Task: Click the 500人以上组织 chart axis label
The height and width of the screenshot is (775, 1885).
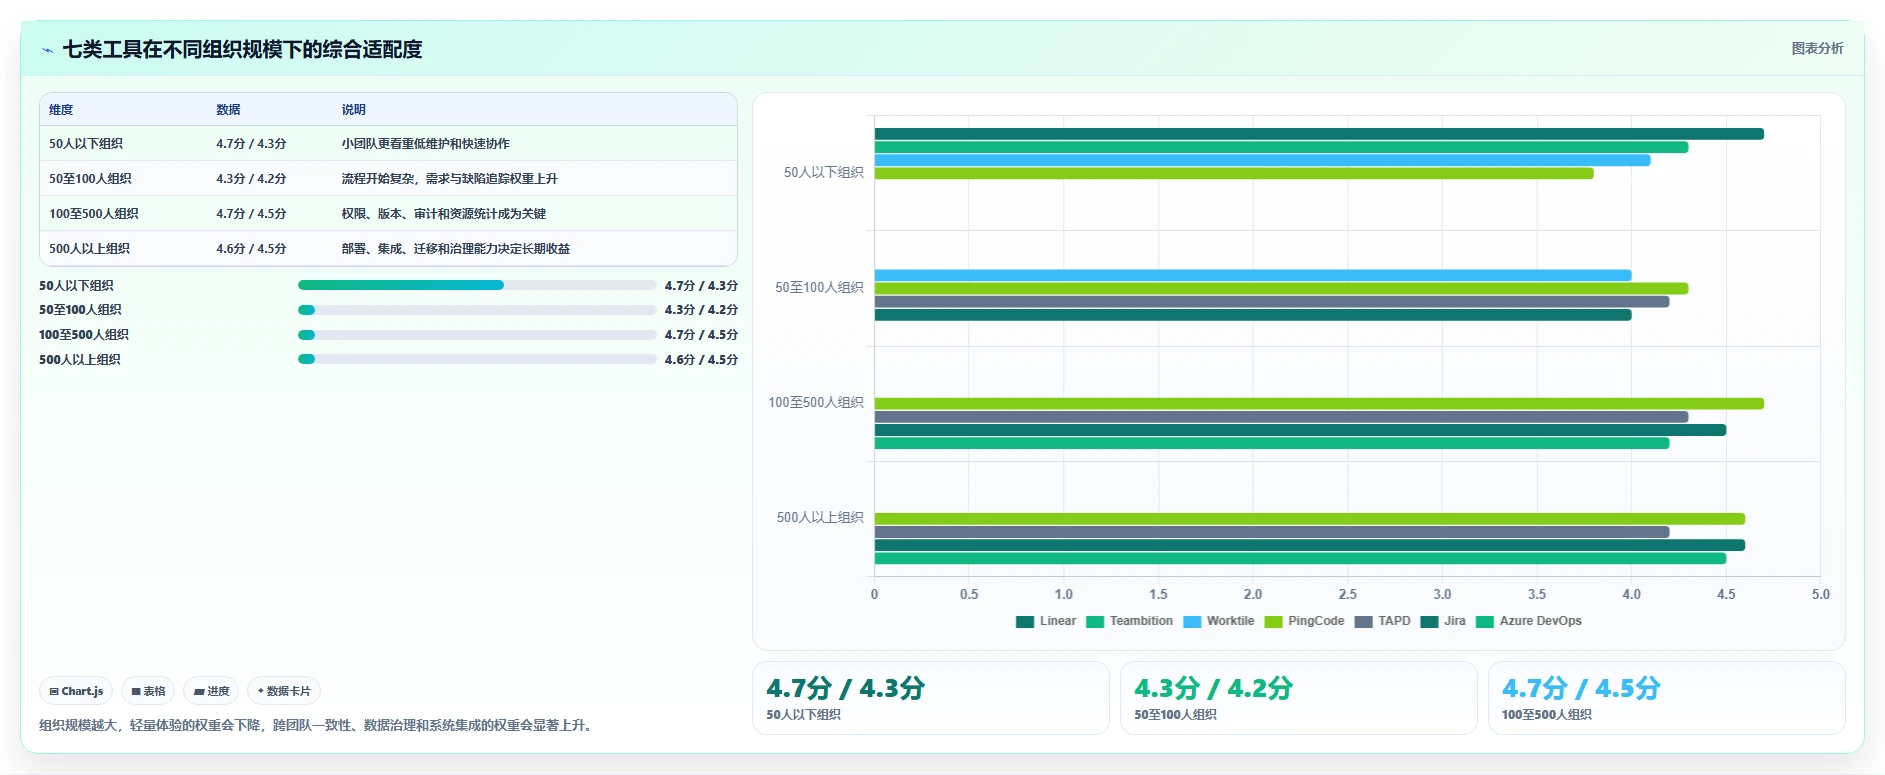Action: pos(820,518)
